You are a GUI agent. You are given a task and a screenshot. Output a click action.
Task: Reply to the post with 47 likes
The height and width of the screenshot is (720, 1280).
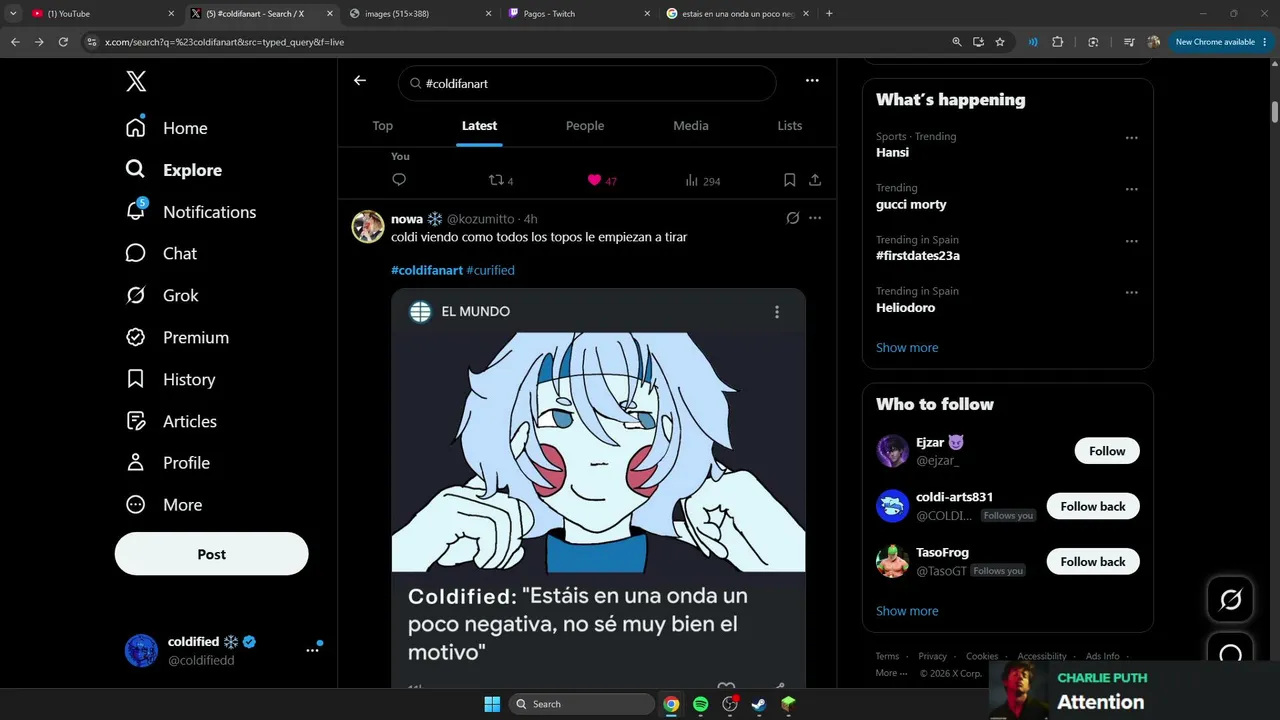coord(399,180)
